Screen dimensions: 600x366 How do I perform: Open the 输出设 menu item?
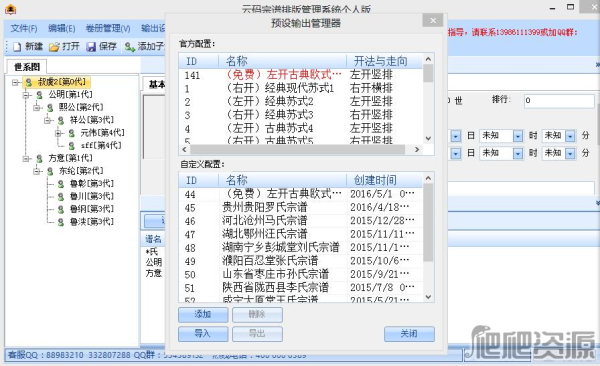point(153,28)
